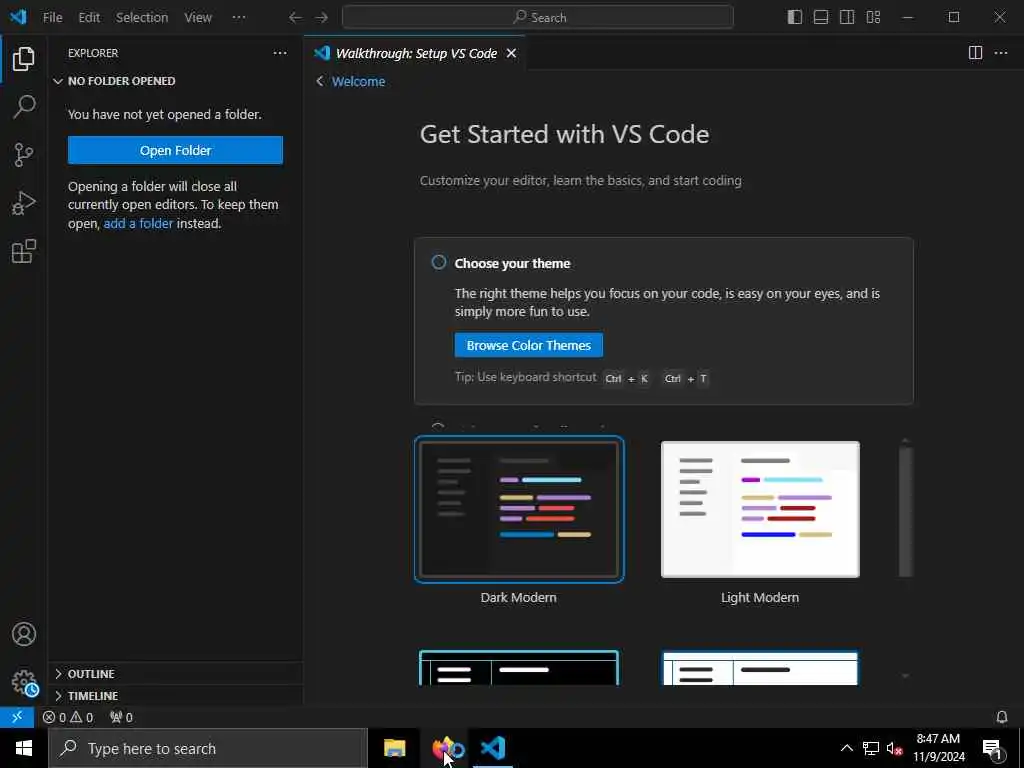The image size is (1024, 768).
Task: Open the Manage gear icon
Action: point(24,682)
